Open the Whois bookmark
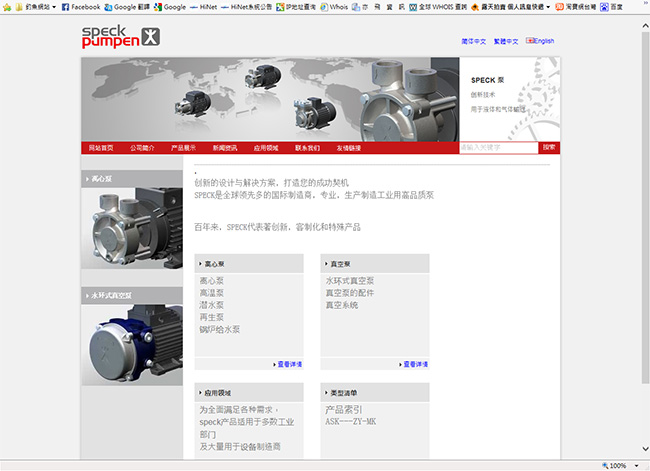 click(339, 6)
